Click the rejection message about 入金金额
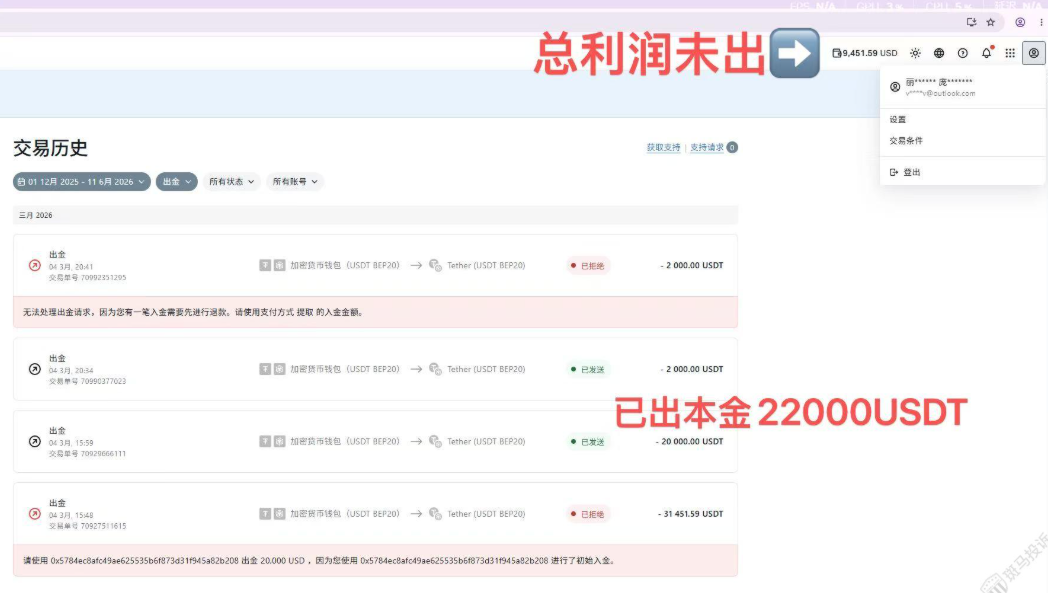The image size is (1048, 593). coord(375,312)
